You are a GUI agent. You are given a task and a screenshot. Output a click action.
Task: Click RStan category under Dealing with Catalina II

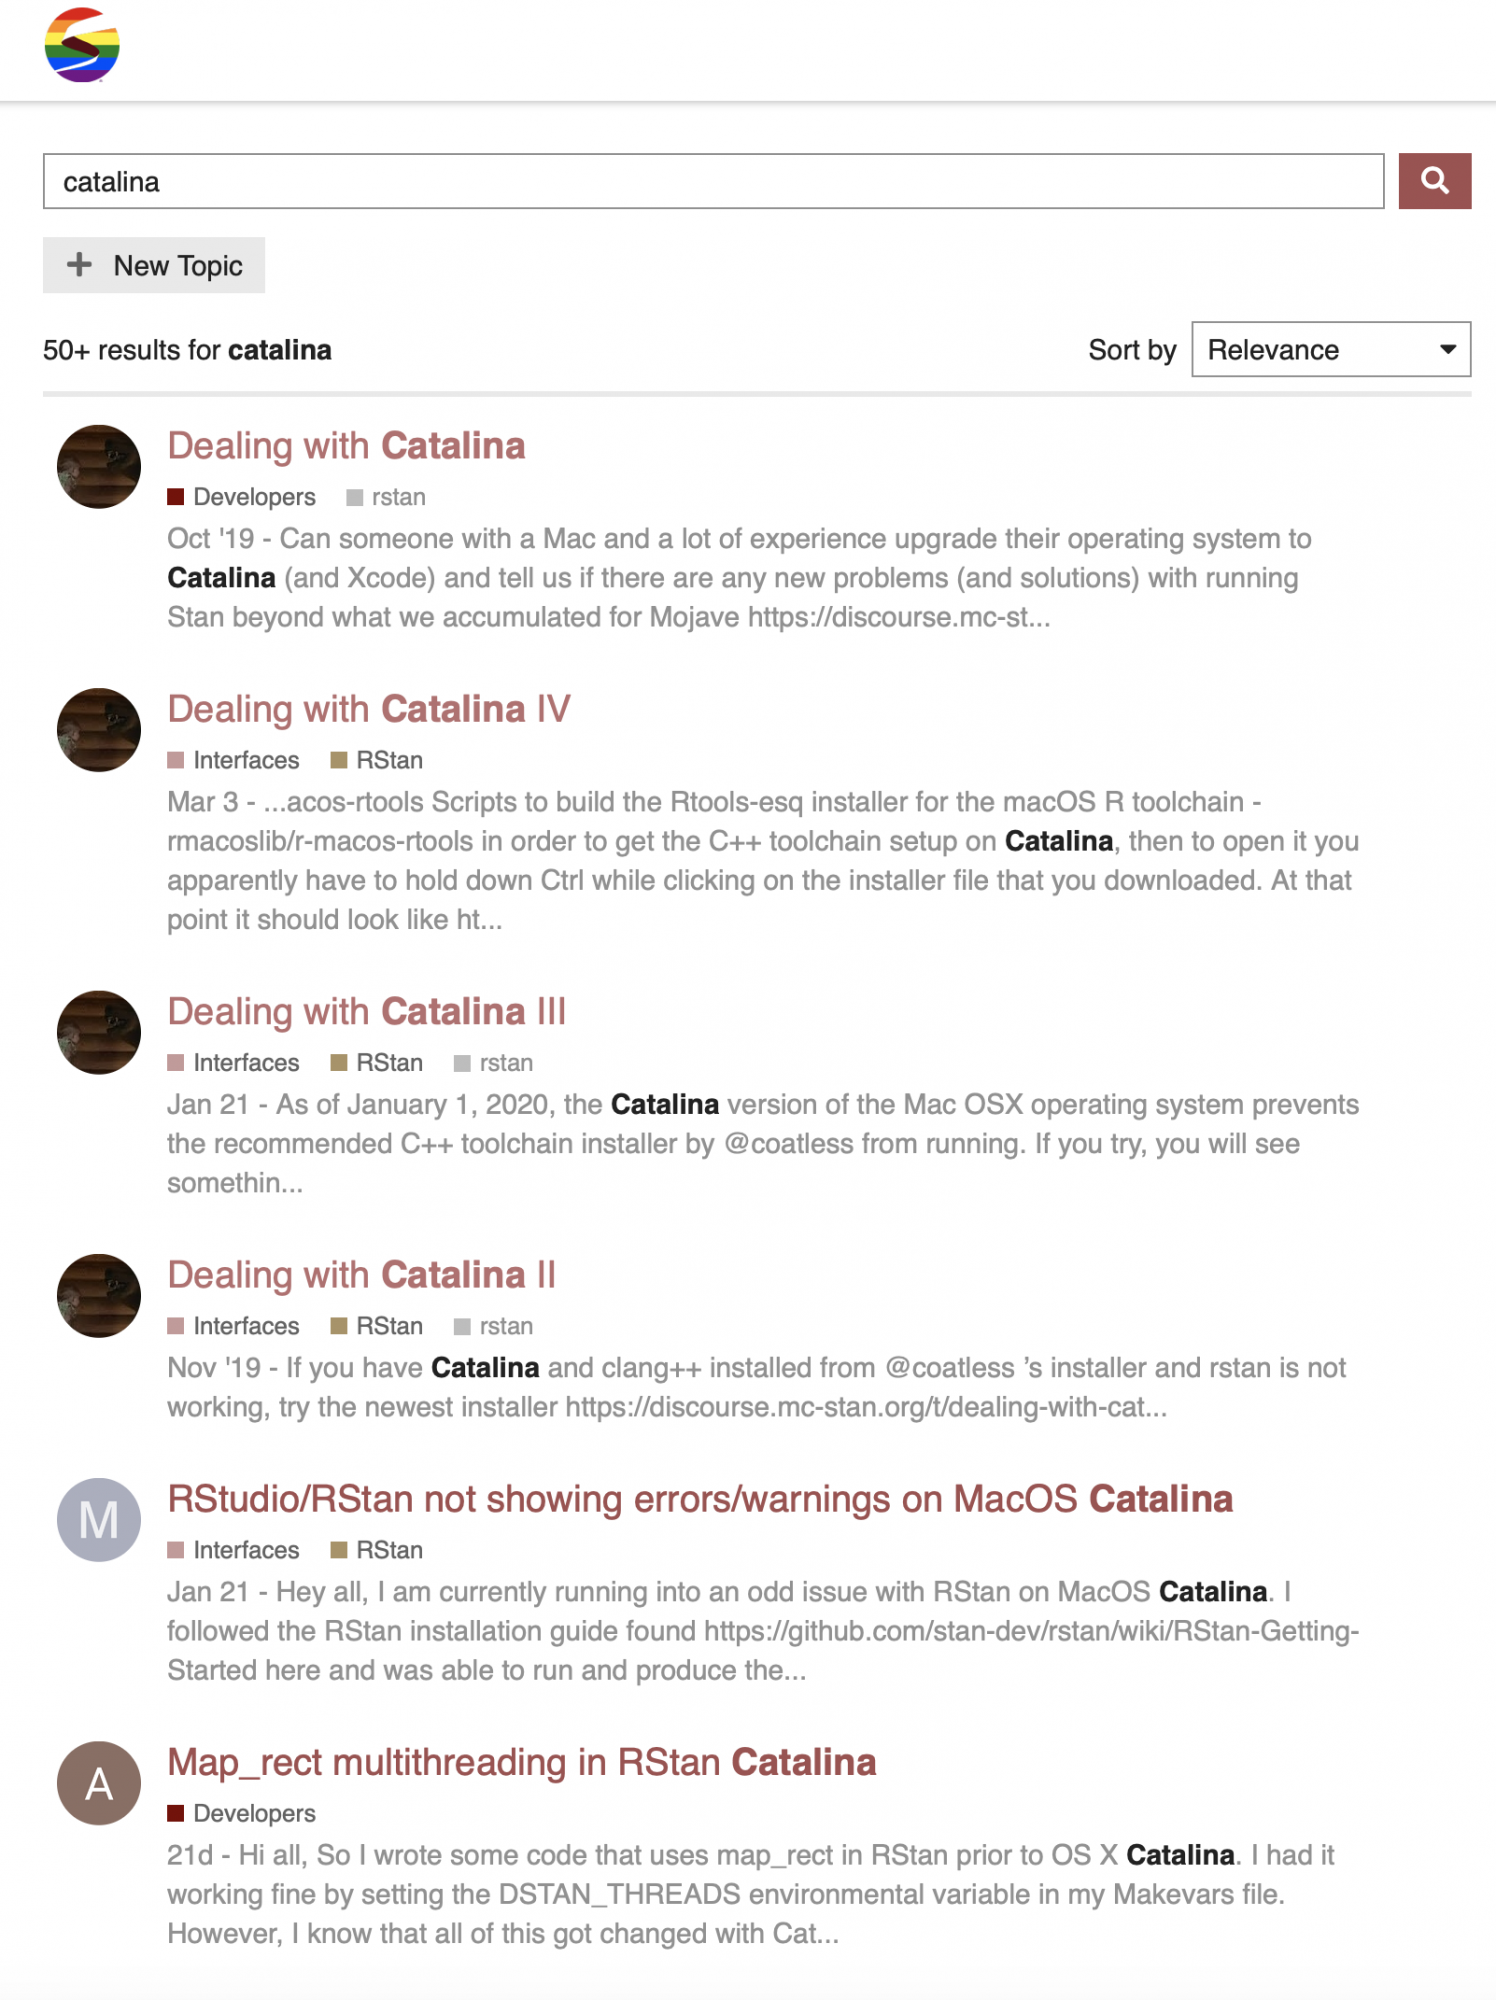pos(388,1326)
